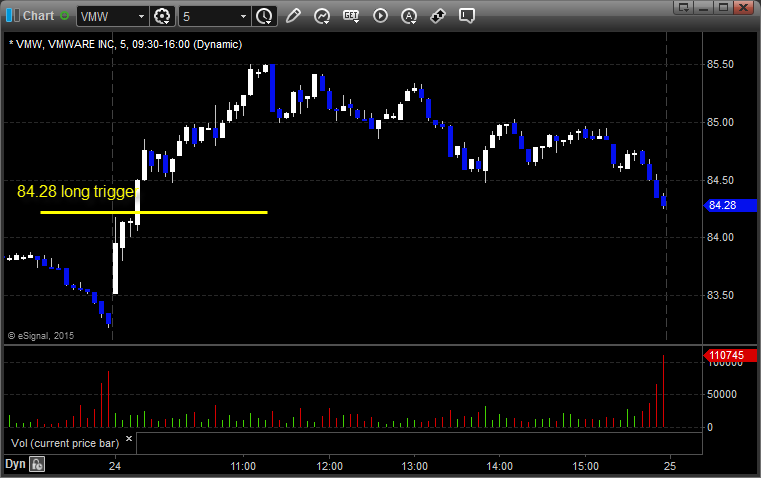
Task: Open the studies chart icon menu
Action: coord(322,16)
